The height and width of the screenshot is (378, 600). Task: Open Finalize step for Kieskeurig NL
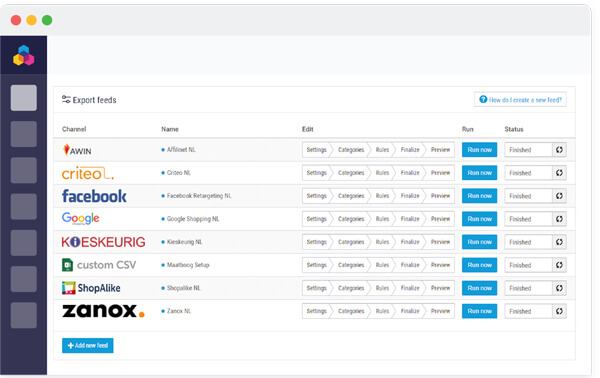(410, 242)
